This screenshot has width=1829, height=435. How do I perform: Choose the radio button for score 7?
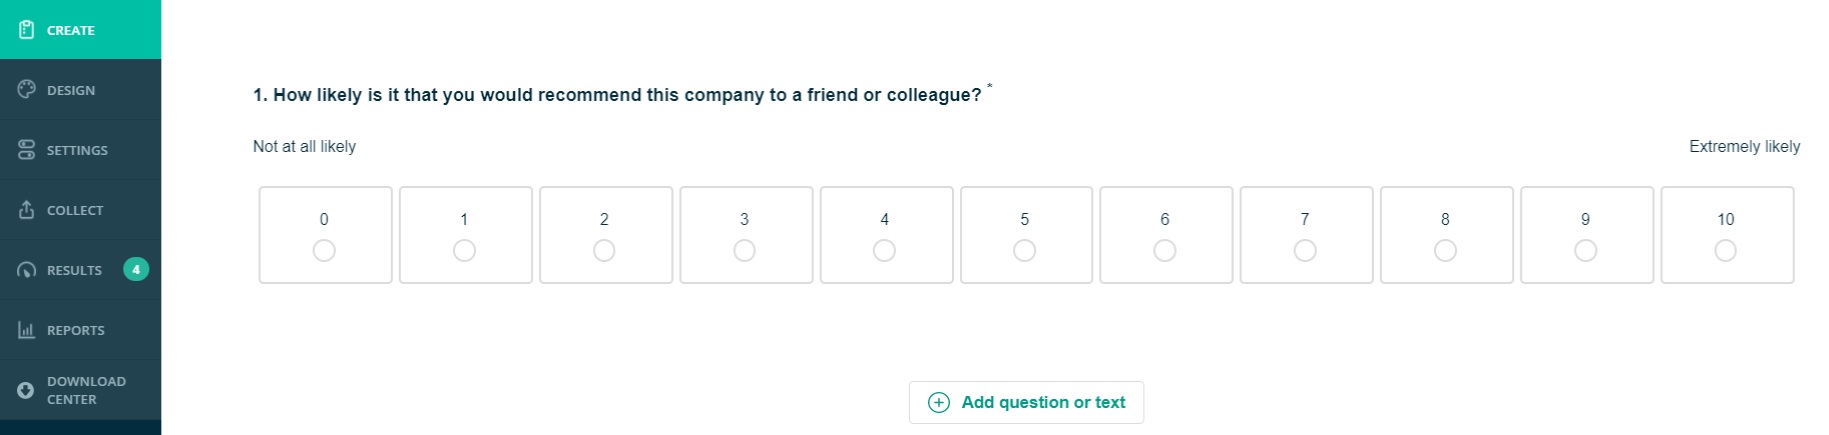click(1305, 250)
